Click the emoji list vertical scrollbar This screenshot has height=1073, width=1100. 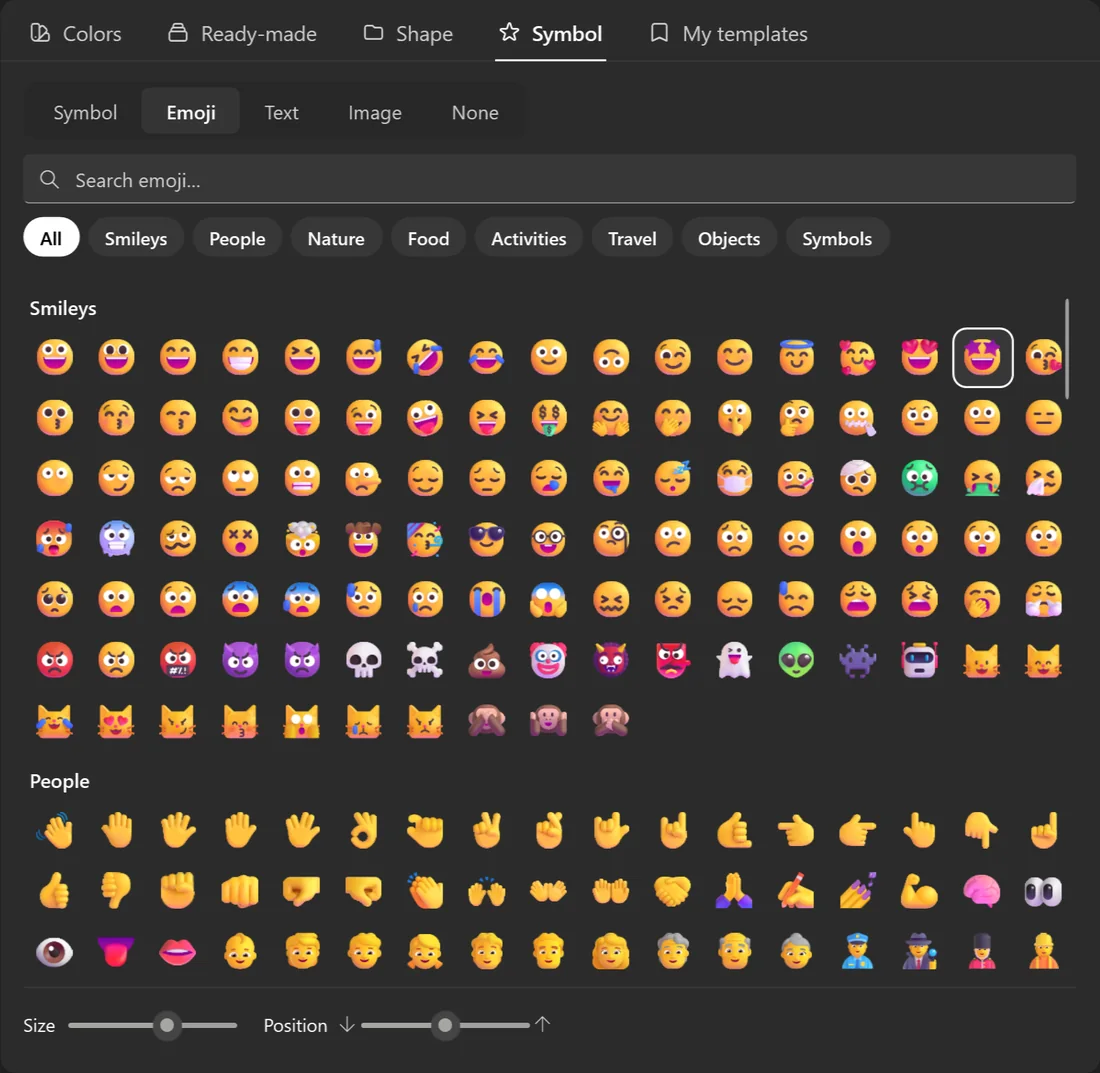coord(1067,349)
